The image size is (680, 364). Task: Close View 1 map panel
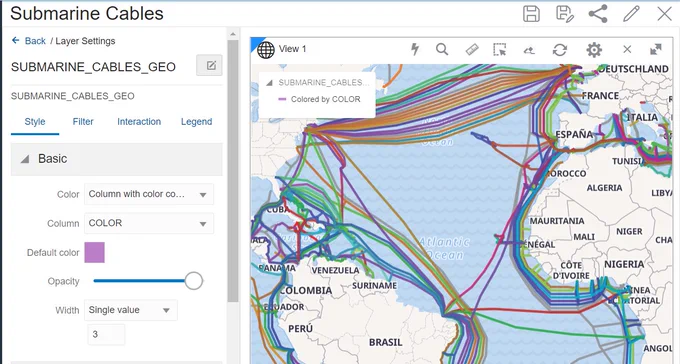tap(627, 49)
